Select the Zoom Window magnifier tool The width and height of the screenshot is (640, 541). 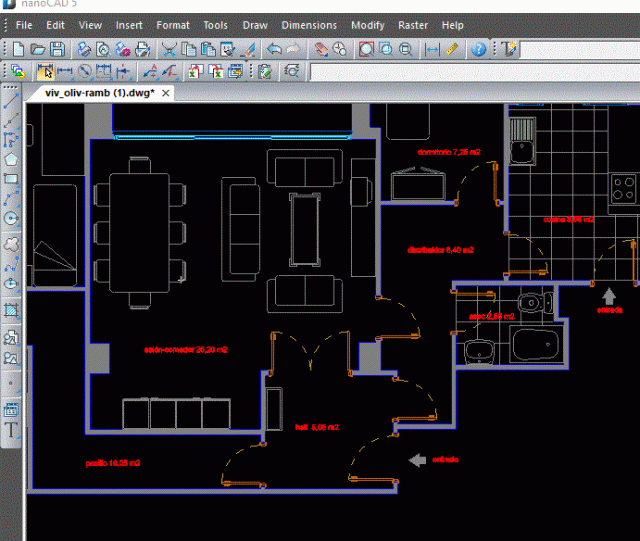pyautogui.click(x=366, y=48)
